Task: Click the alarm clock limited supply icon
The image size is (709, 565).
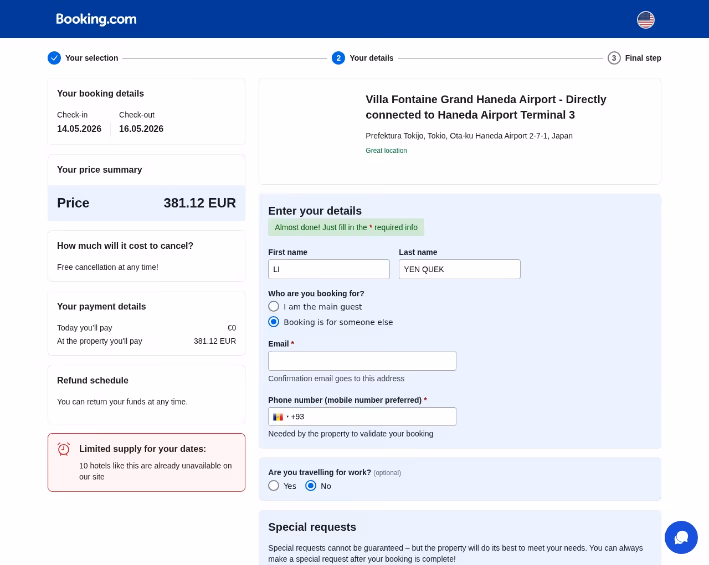Action: [64, 449]
